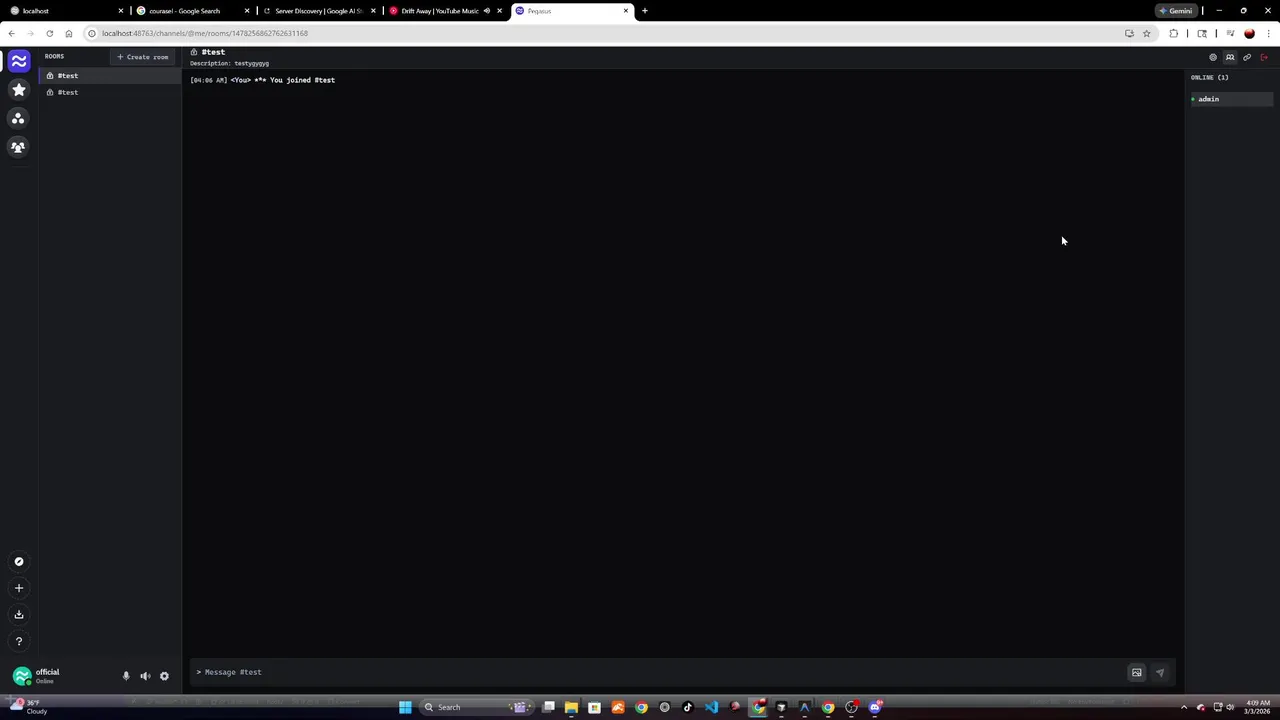Focus the Message #test input field
Viewport: 1280px width, 720px height.
click(x=660, y=672)
